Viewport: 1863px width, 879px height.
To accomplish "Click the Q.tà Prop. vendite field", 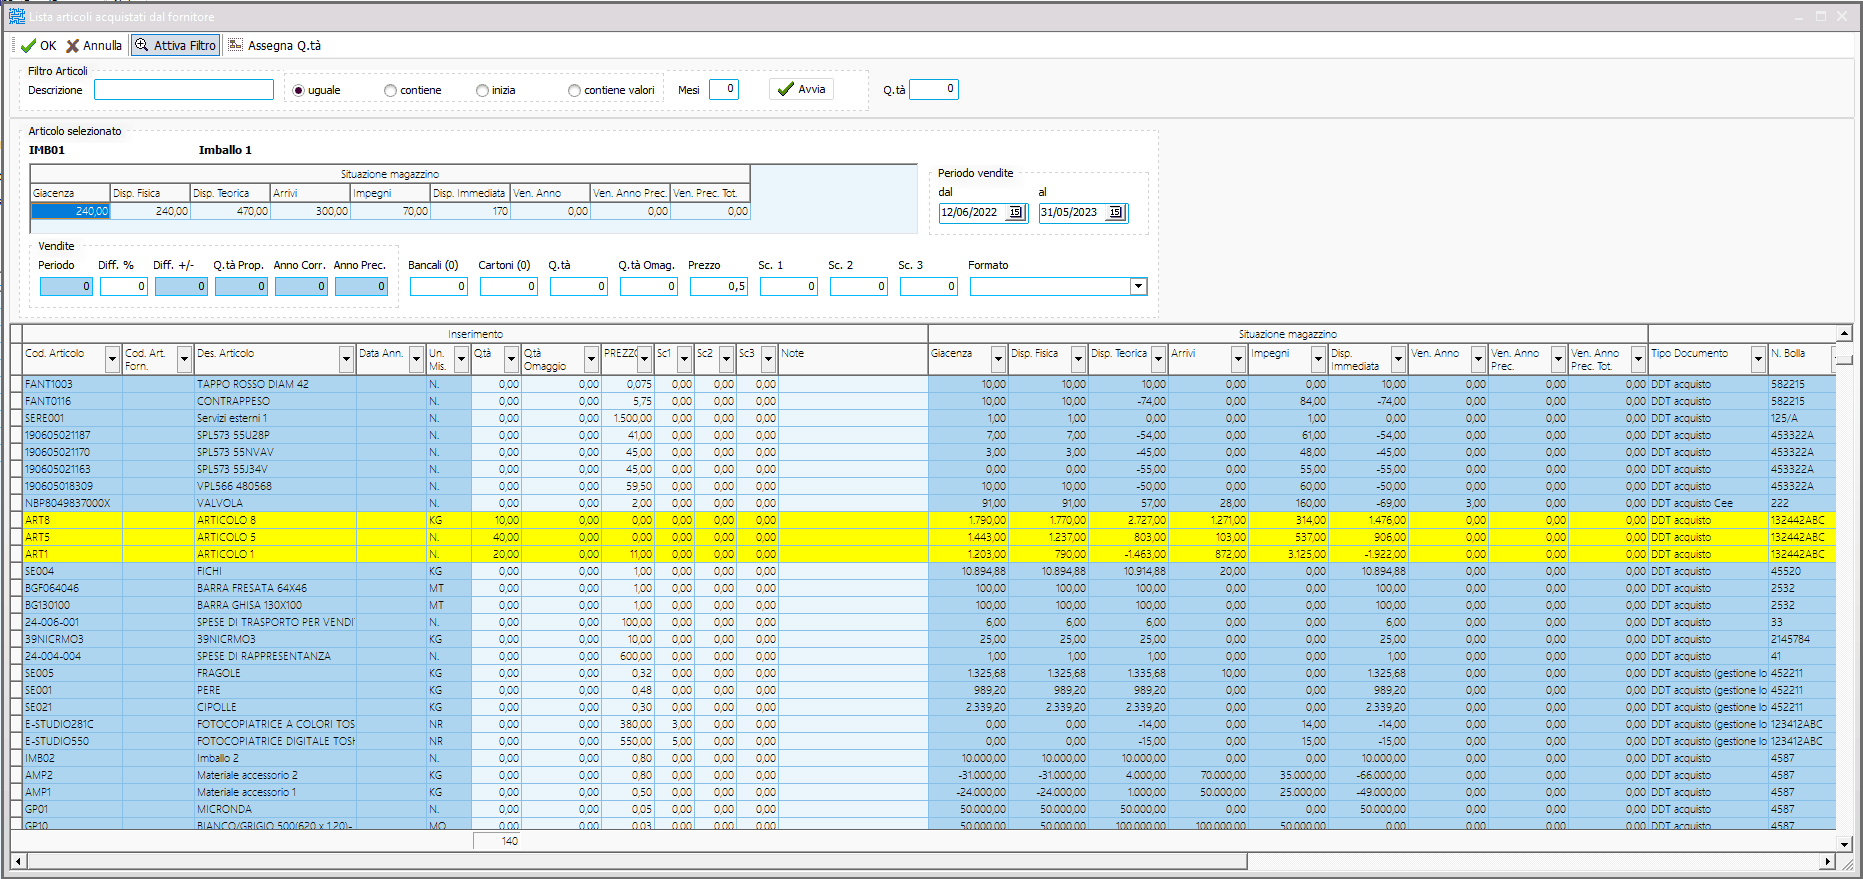I will 241,287.
